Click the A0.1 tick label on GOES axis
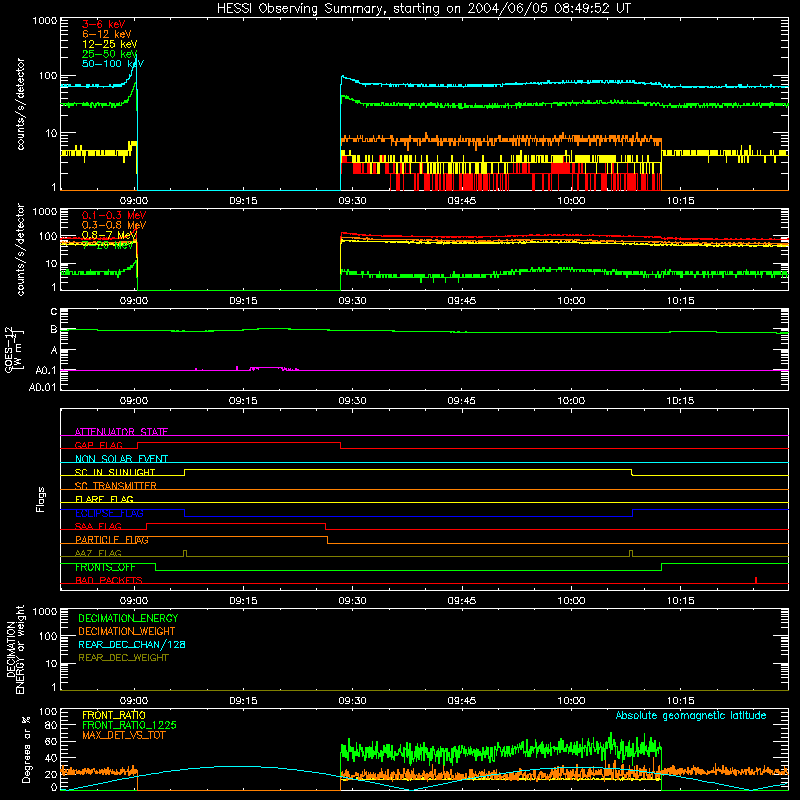This screenshot has width=800, height=800. (46, 370)
